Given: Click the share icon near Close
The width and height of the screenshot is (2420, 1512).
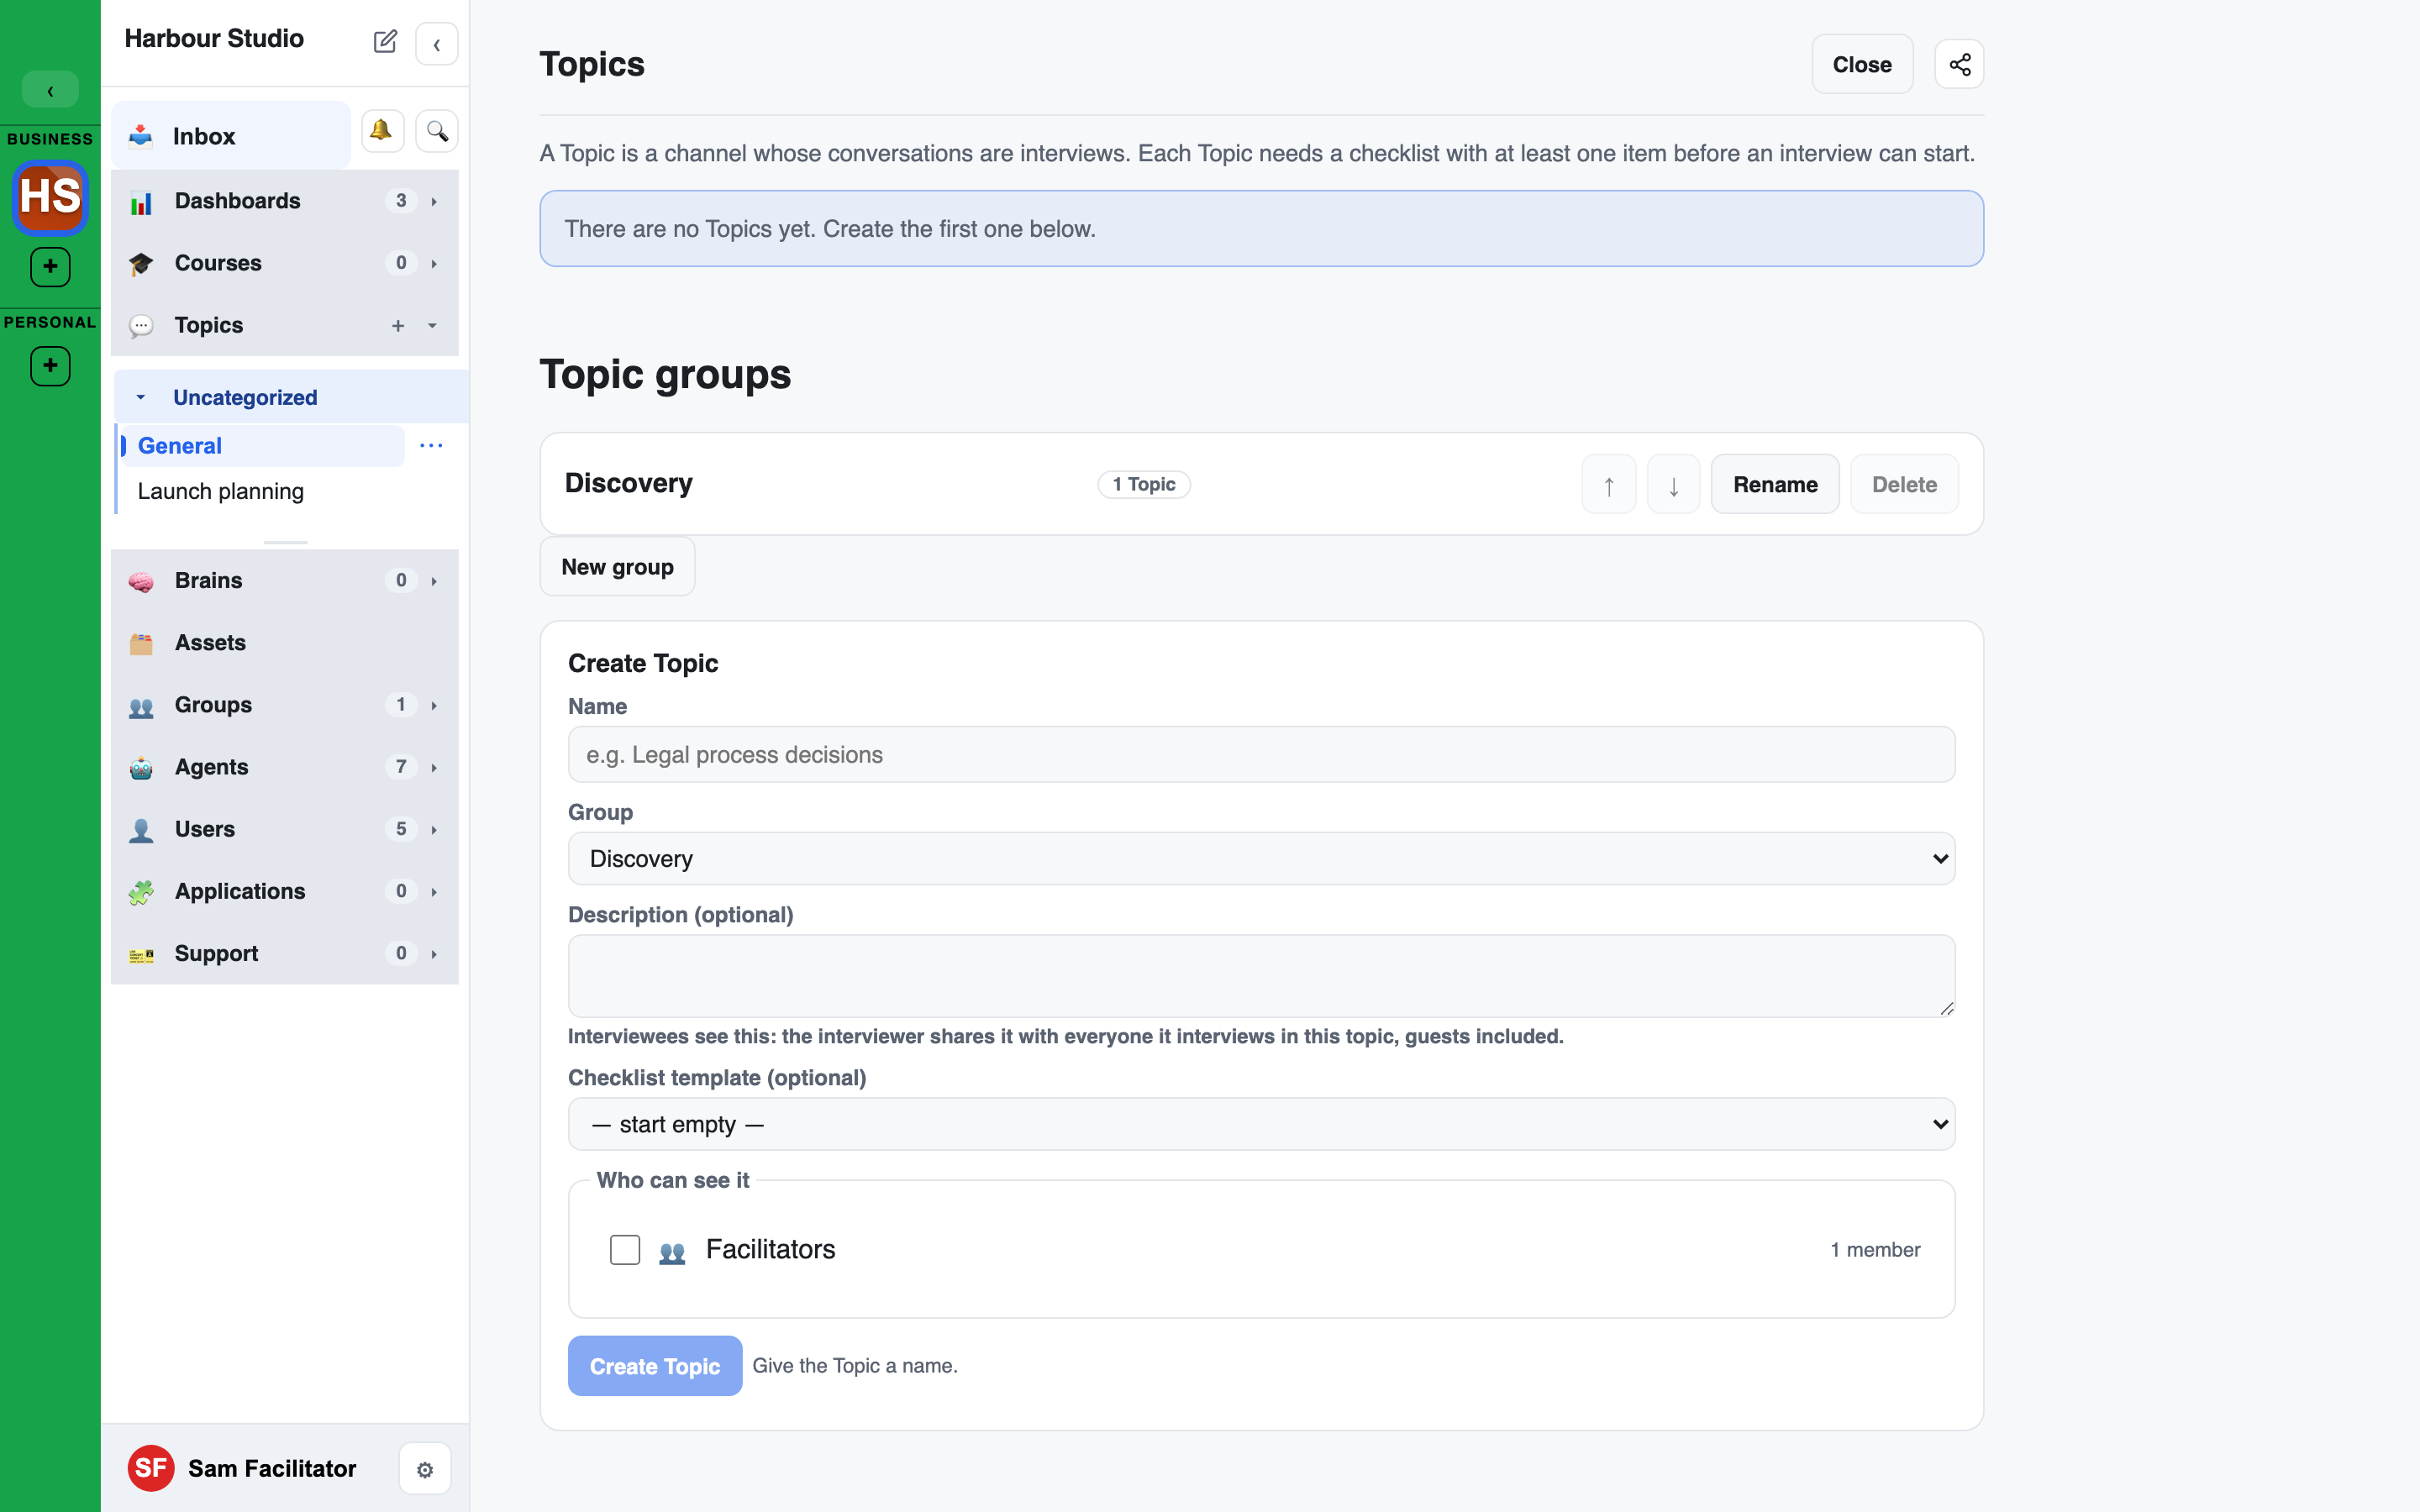Looking at the screenshot, I should point(1959,65).
